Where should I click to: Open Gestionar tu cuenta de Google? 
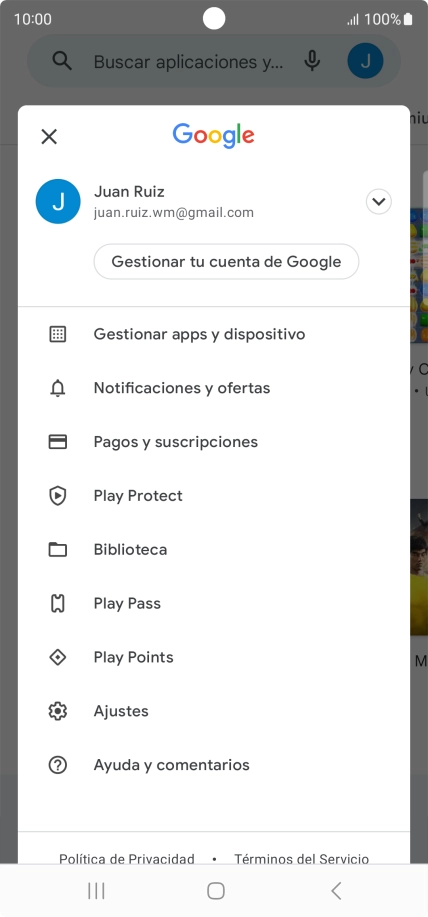226,261
